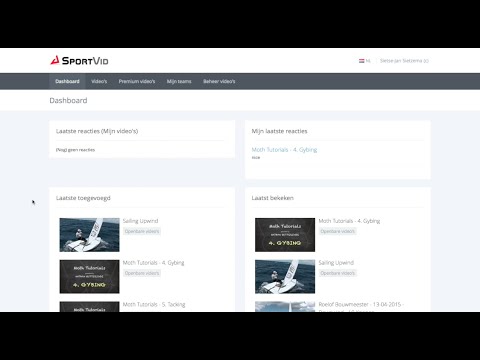480x360 pixels.
Task: Click the 'nice' comment text
Action: click(256, 158)
